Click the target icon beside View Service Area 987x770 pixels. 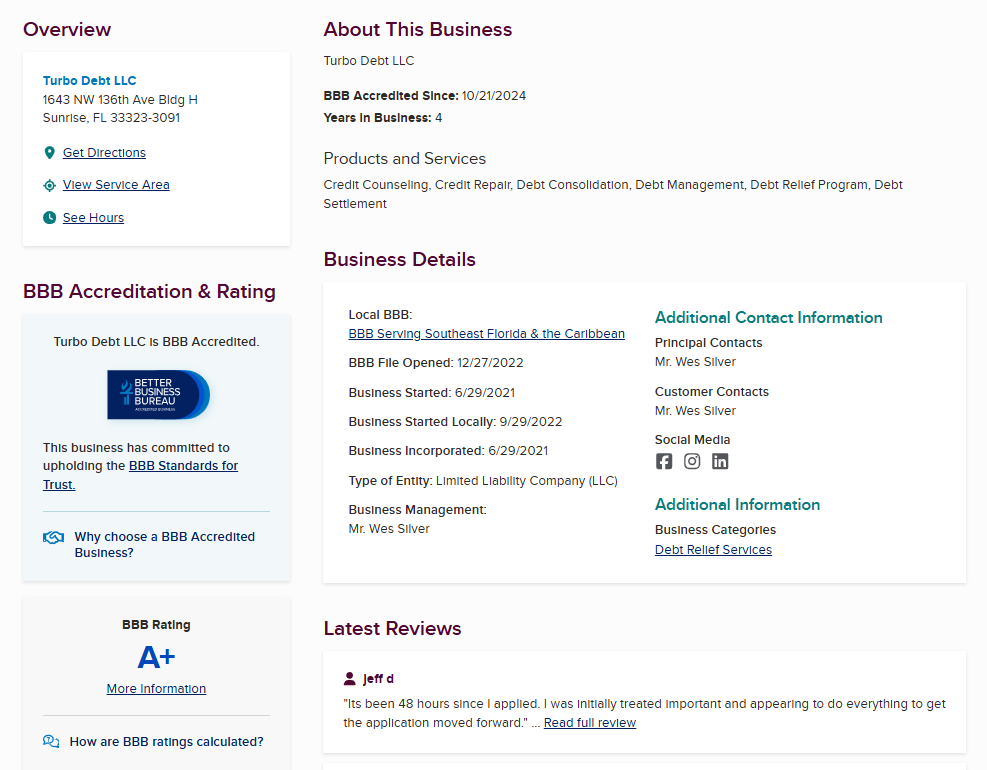coord(50,185)
